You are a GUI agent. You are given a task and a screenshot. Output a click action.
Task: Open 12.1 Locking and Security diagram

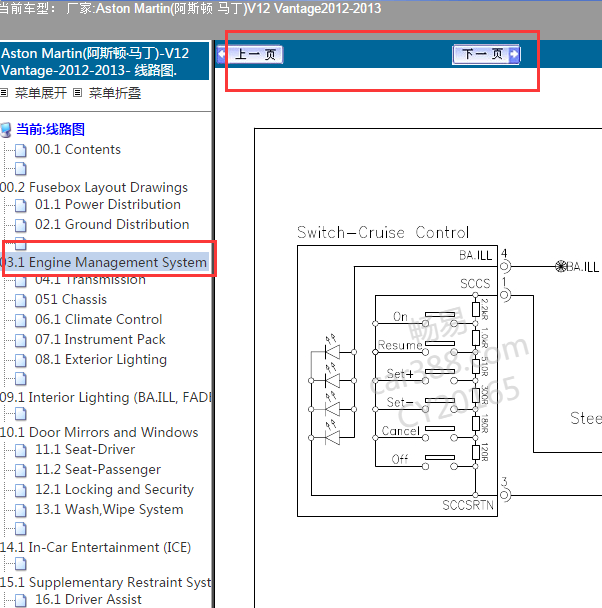click(114, 490)
